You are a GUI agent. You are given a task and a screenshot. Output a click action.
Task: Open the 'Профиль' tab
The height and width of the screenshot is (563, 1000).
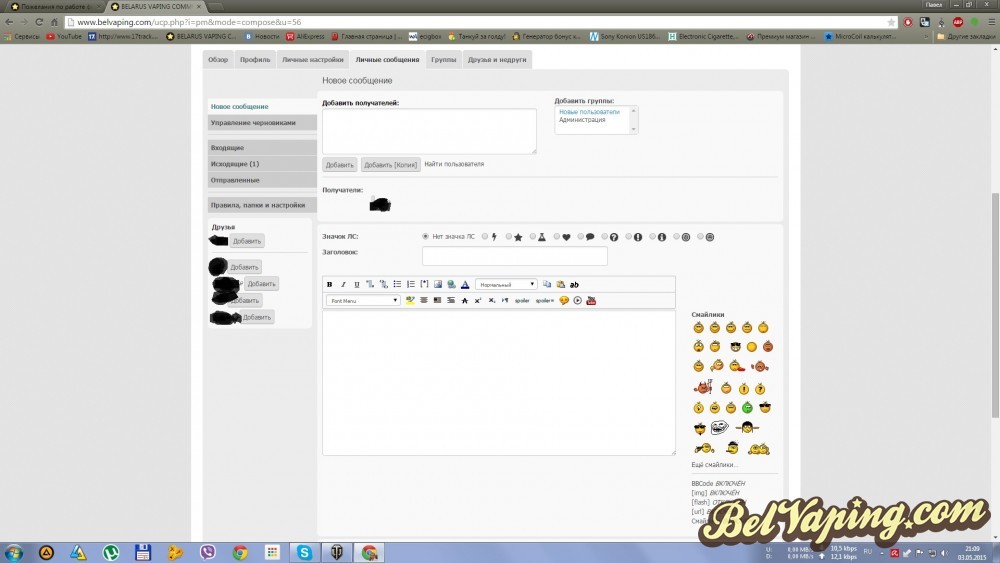[255, 59]
